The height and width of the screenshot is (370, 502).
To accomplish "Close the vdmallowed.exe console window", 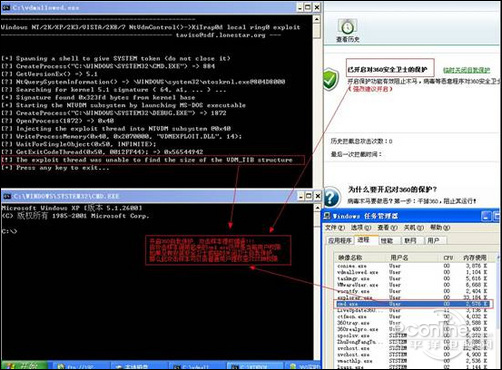I will click(x=317, y=7).
